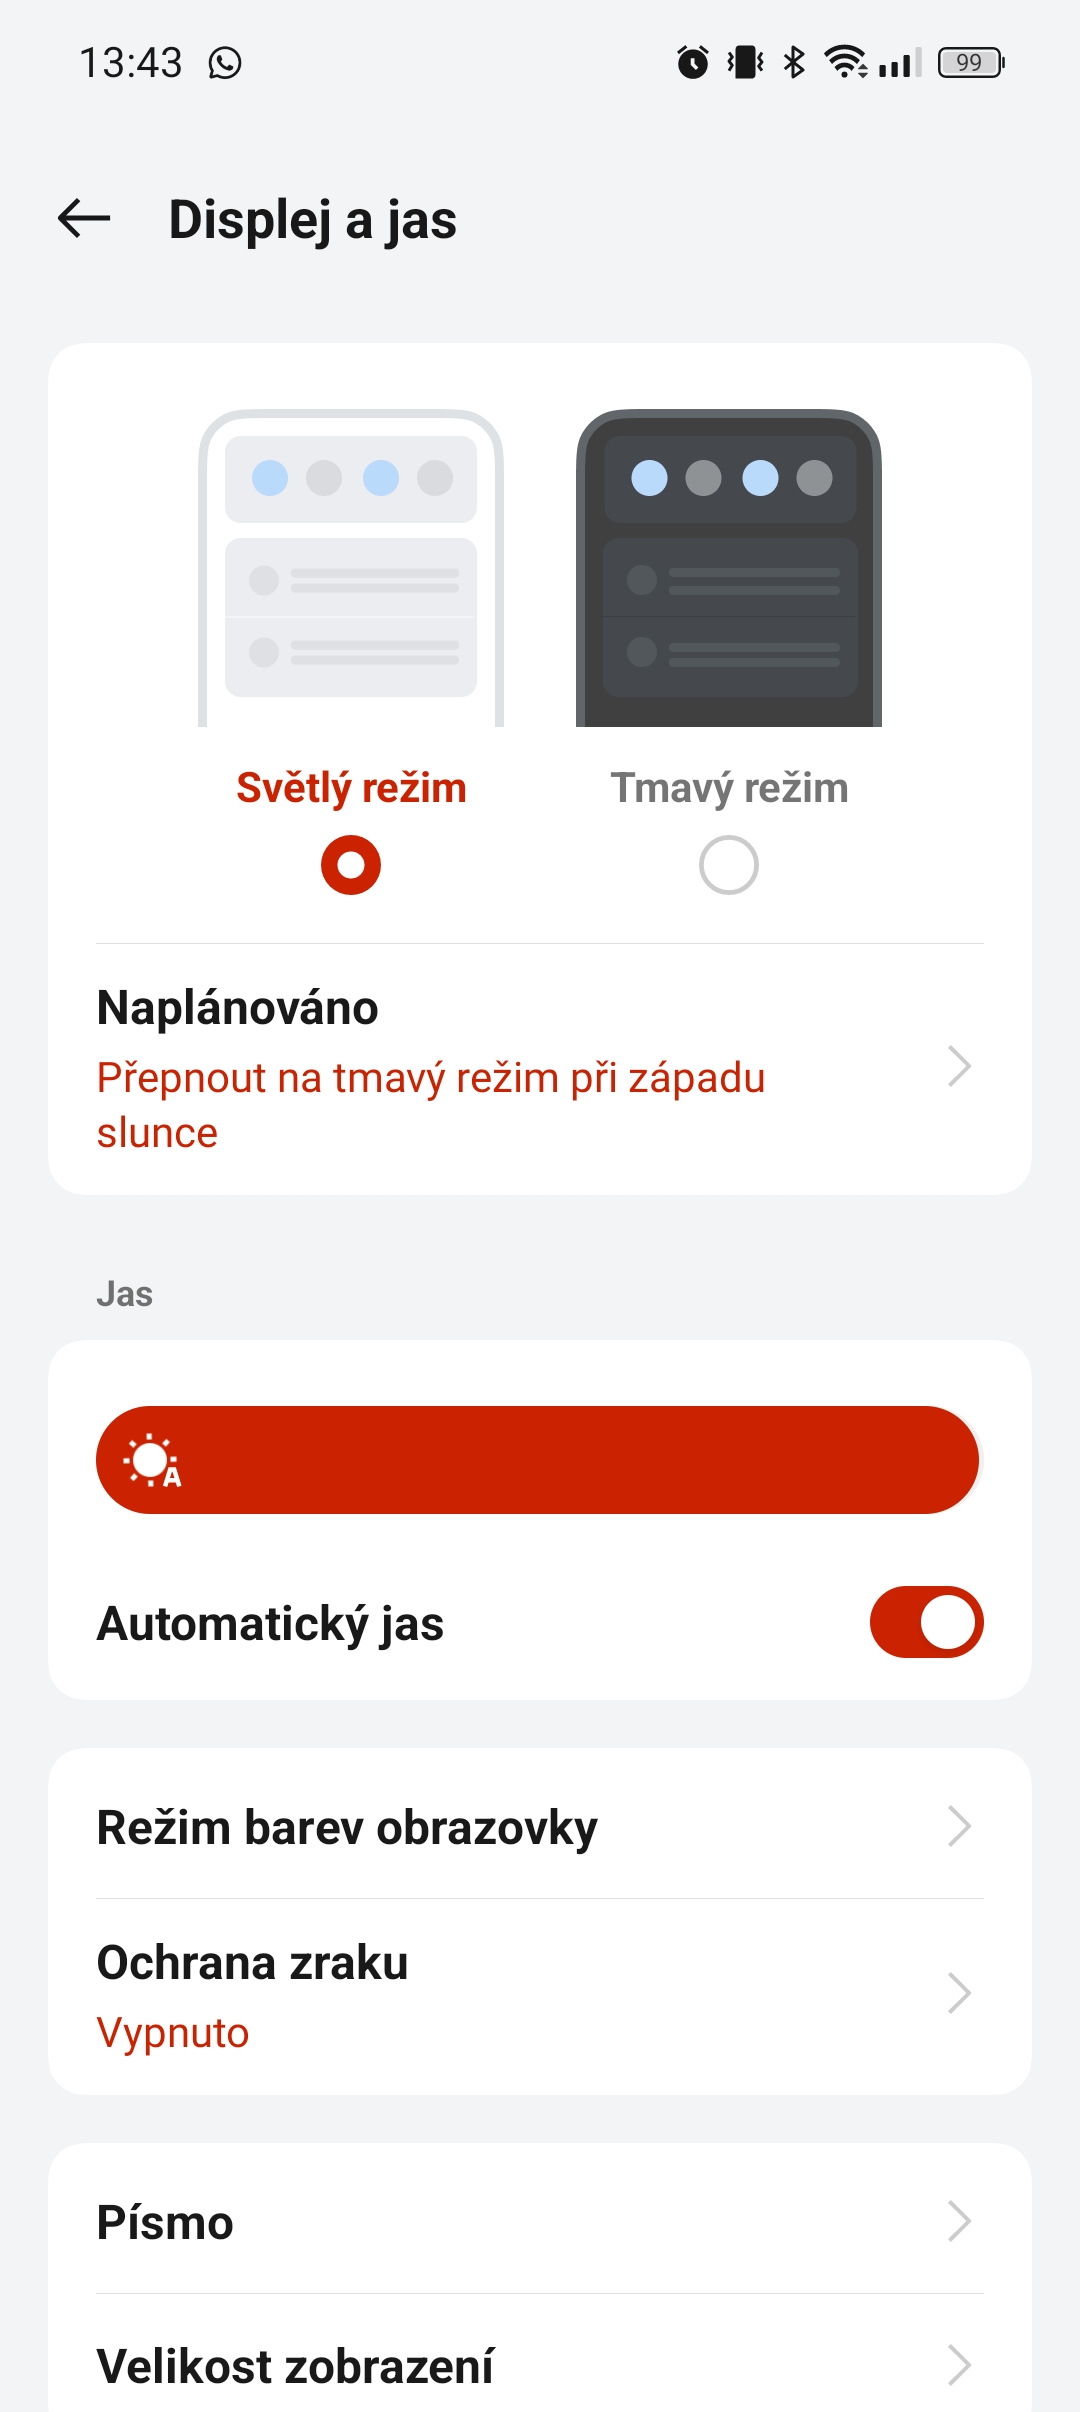The width and height of the screenshot is (1080, 2412).
Task: Tap the Světlý režim label
Action: tap(351, 788)
